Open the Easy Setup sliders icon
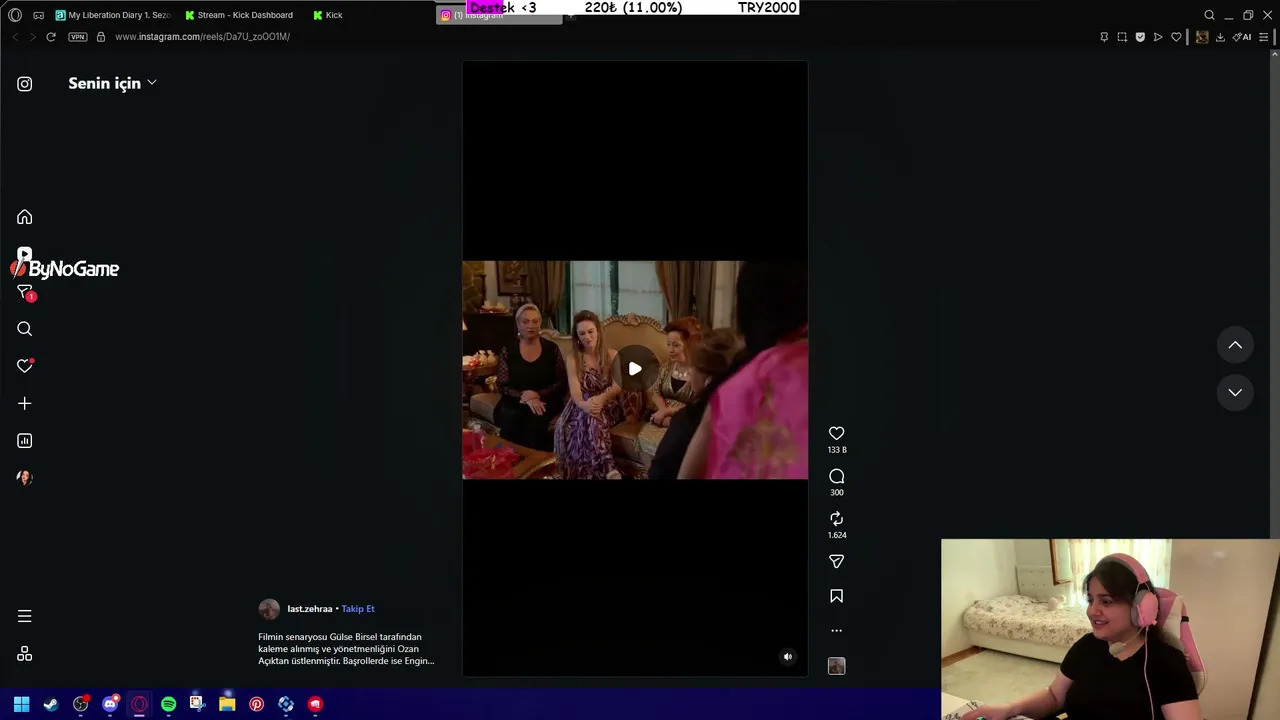 click(x=1264, y=37)
